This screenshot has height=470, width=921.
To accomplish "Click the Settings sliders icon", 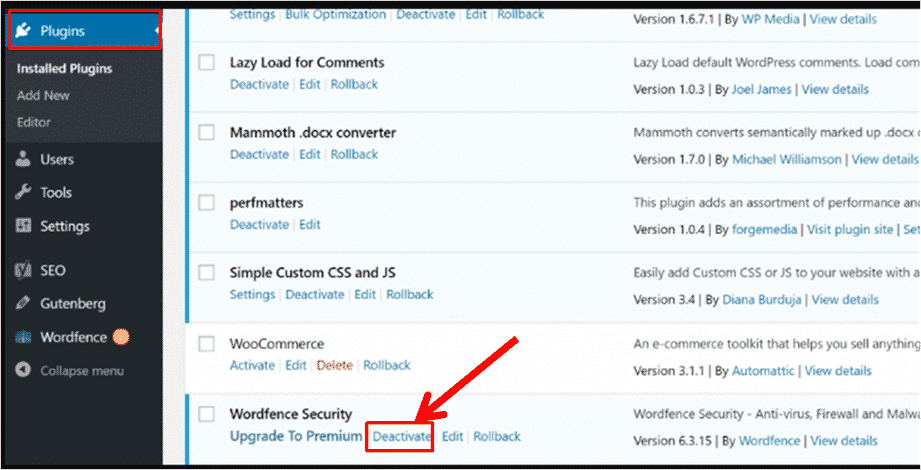I will pos(23,226).
